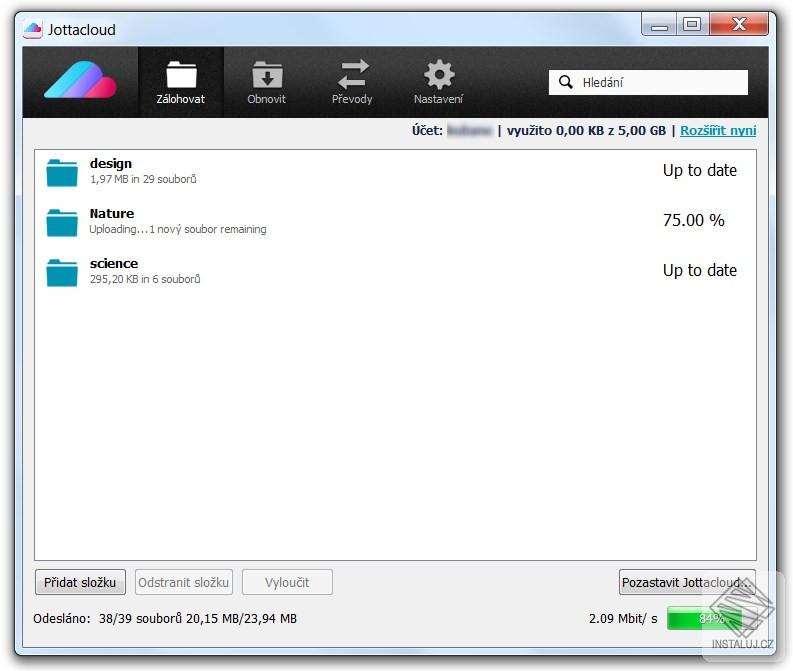Image resolution: width=793 pixels, height=671 pixels.
Task: Click '1,97 MB in 29 souborů' text
Action: [143, 179]
